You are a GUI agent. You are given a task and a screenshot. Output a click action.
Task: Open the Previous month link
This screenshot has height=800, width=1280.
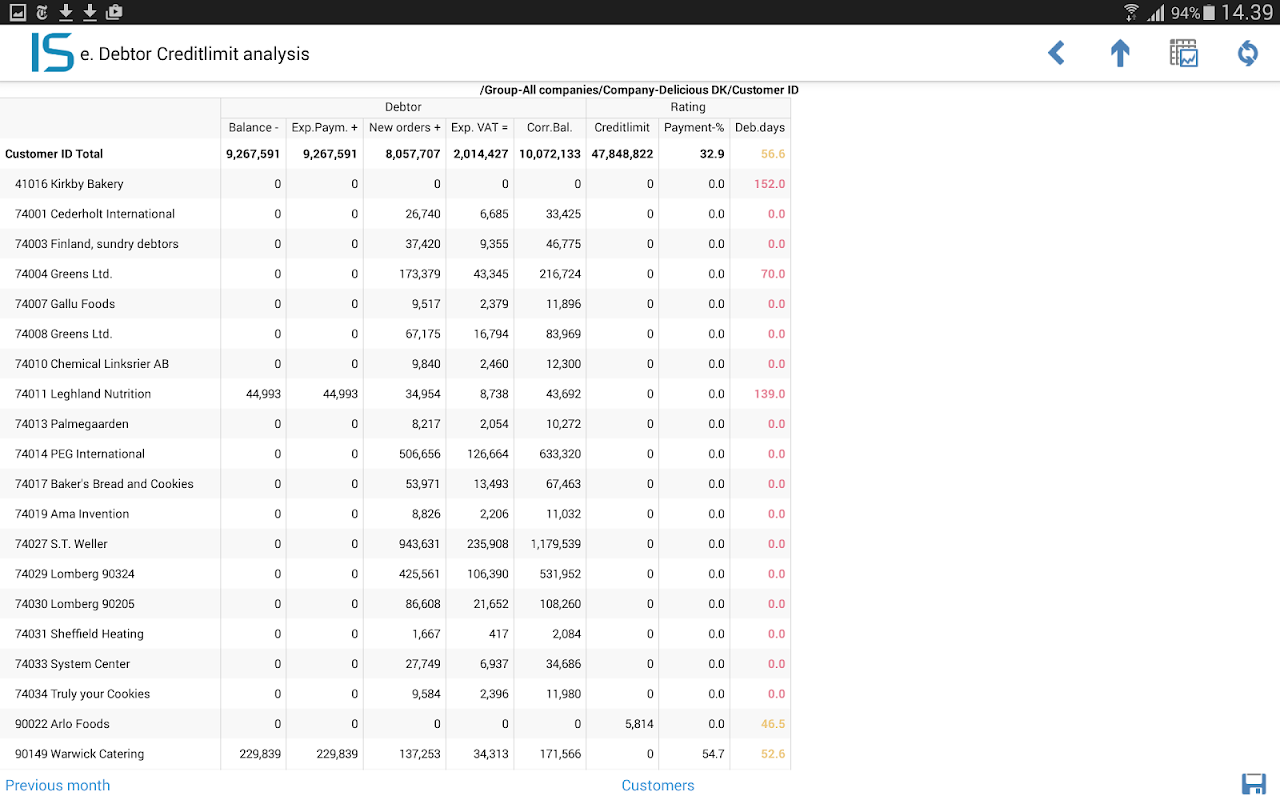[x=58, y=785]
